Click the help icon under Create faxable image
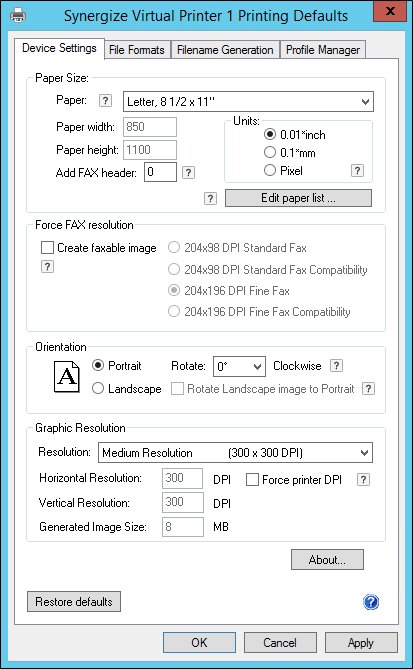The height and width of the screenshot is (669, 413). (x=47, y=267)
